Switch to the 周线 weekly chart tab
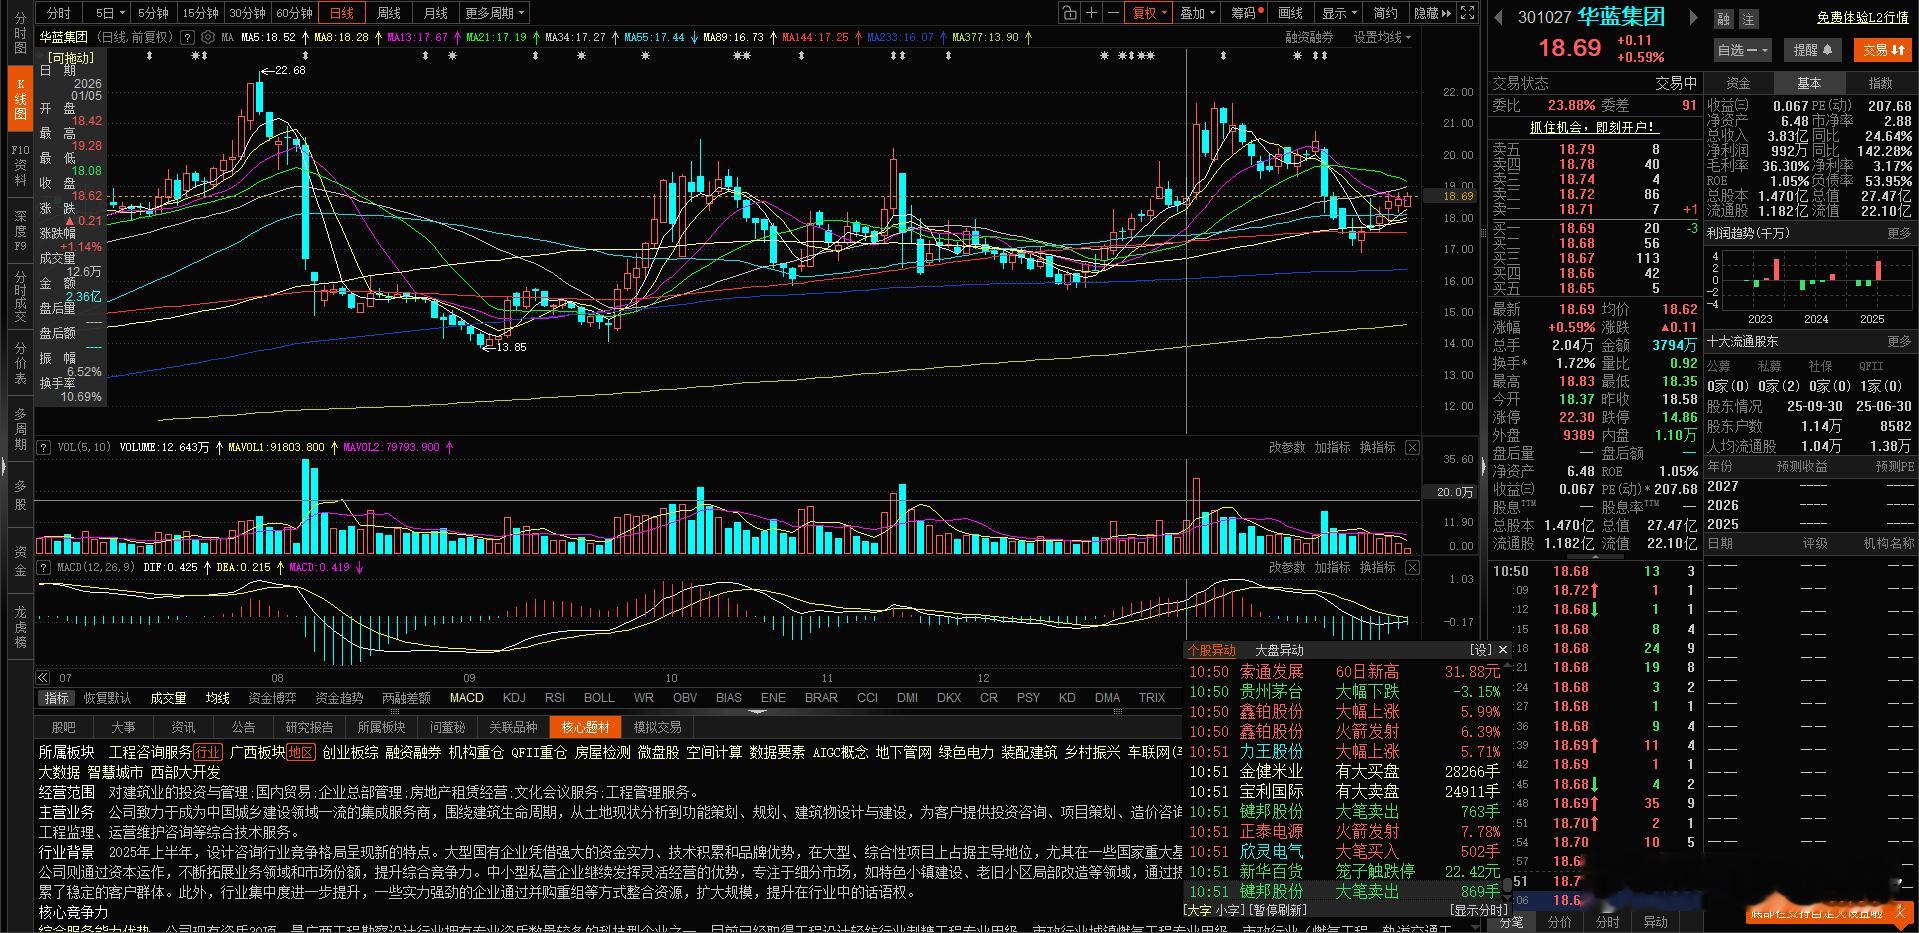1919x933 pixels. (x=387, y=13)
